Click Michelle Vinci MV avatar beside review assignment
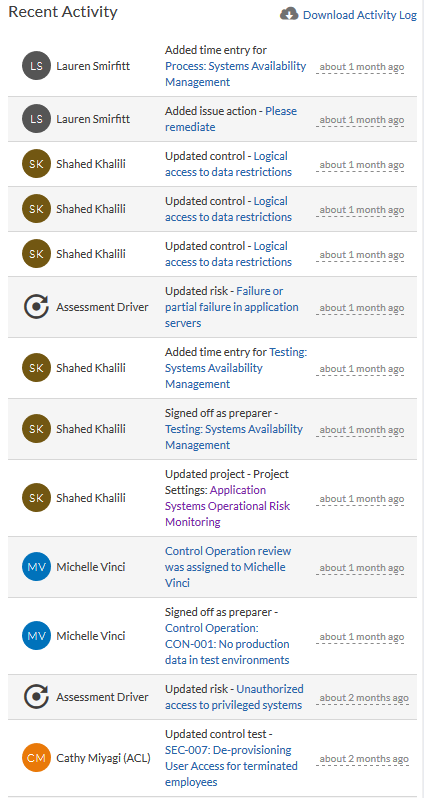The image size is (424, 798). tap(37, 567)
